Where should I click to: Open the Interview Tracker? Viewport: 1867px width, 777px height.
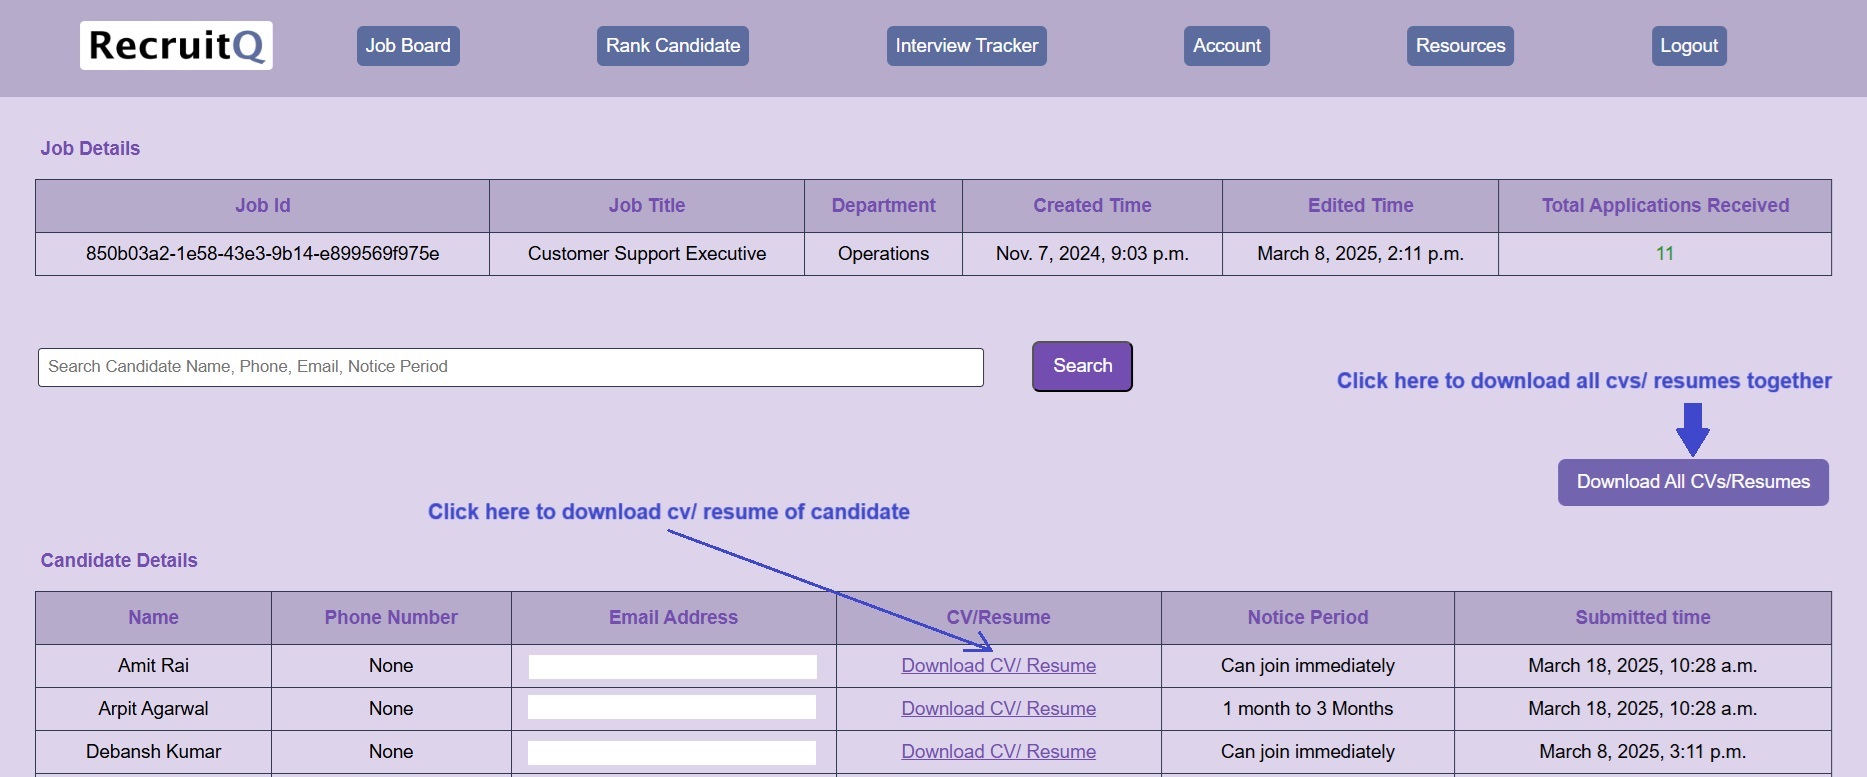click(967, 46)
